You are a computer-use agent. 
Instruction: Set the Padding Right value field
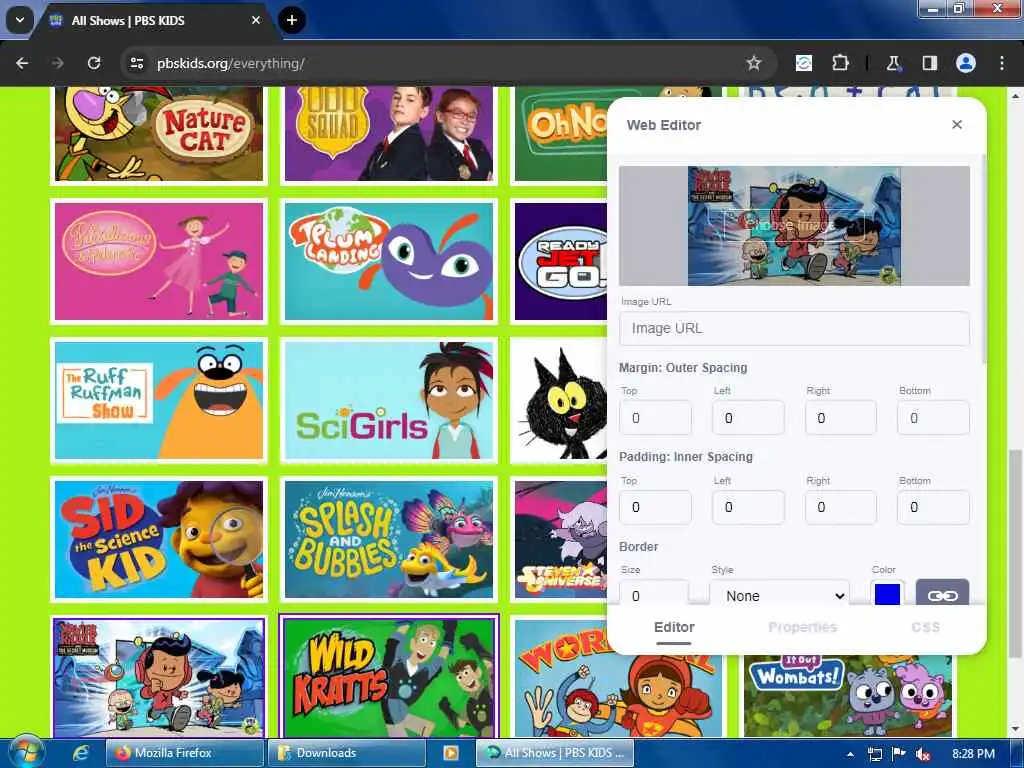[x=840, y=507]
